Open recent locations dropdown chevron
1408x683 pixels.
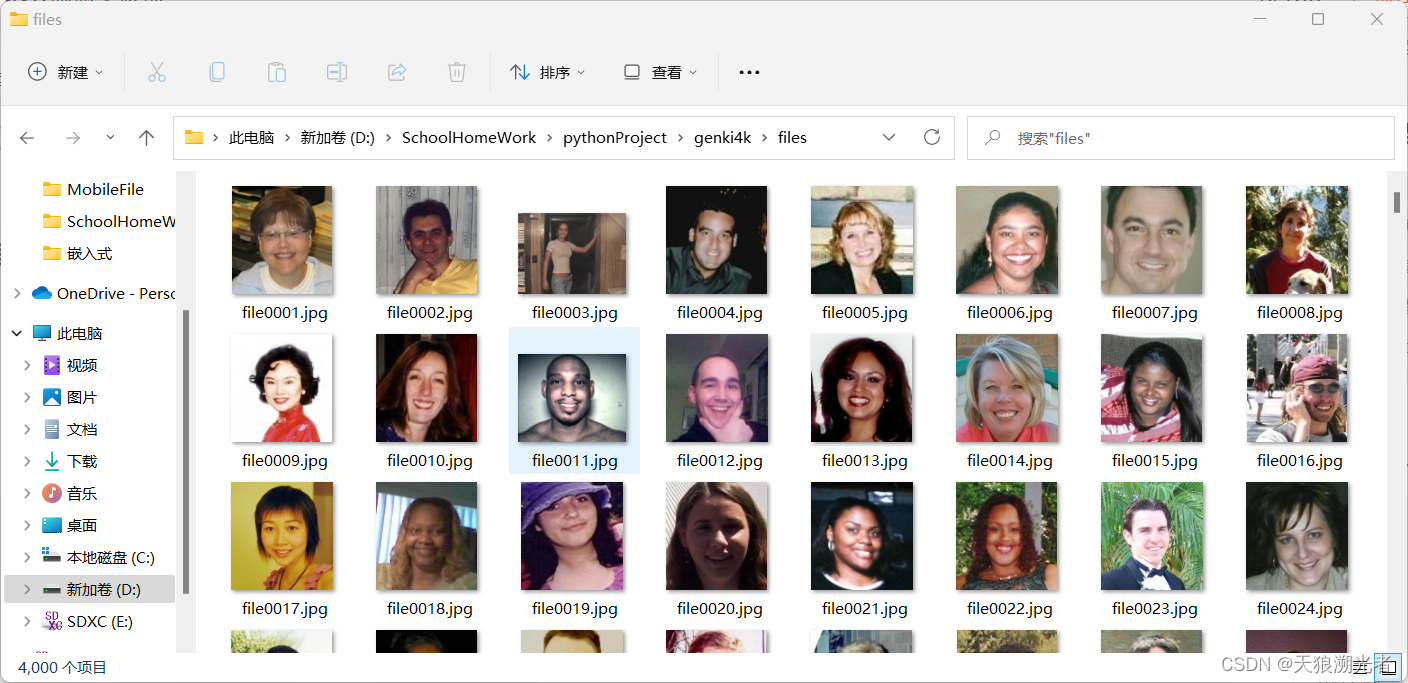[x=110, y=138]
